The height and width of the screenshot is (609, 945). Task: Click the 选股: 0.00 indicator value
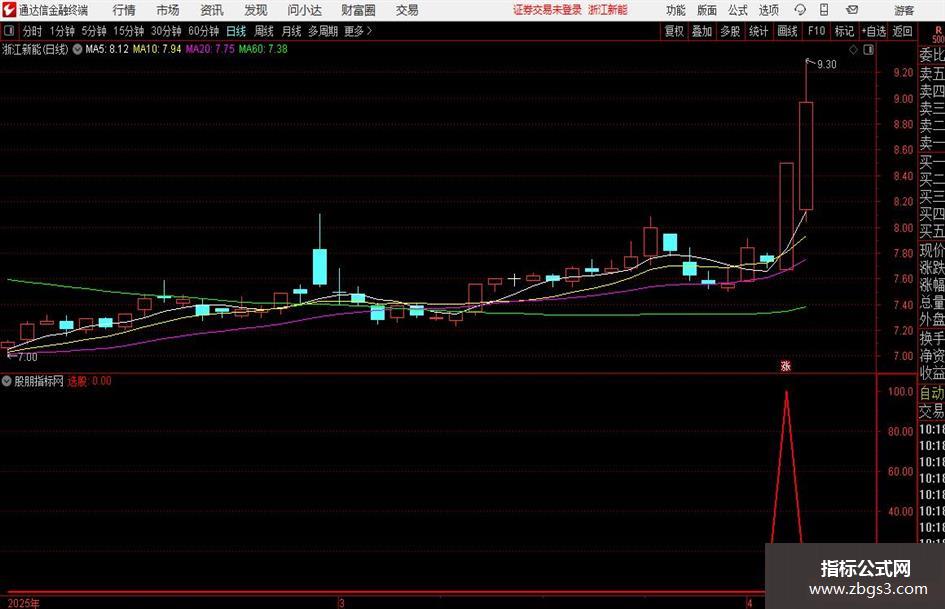pyautogui.click(x=89, y=381)
